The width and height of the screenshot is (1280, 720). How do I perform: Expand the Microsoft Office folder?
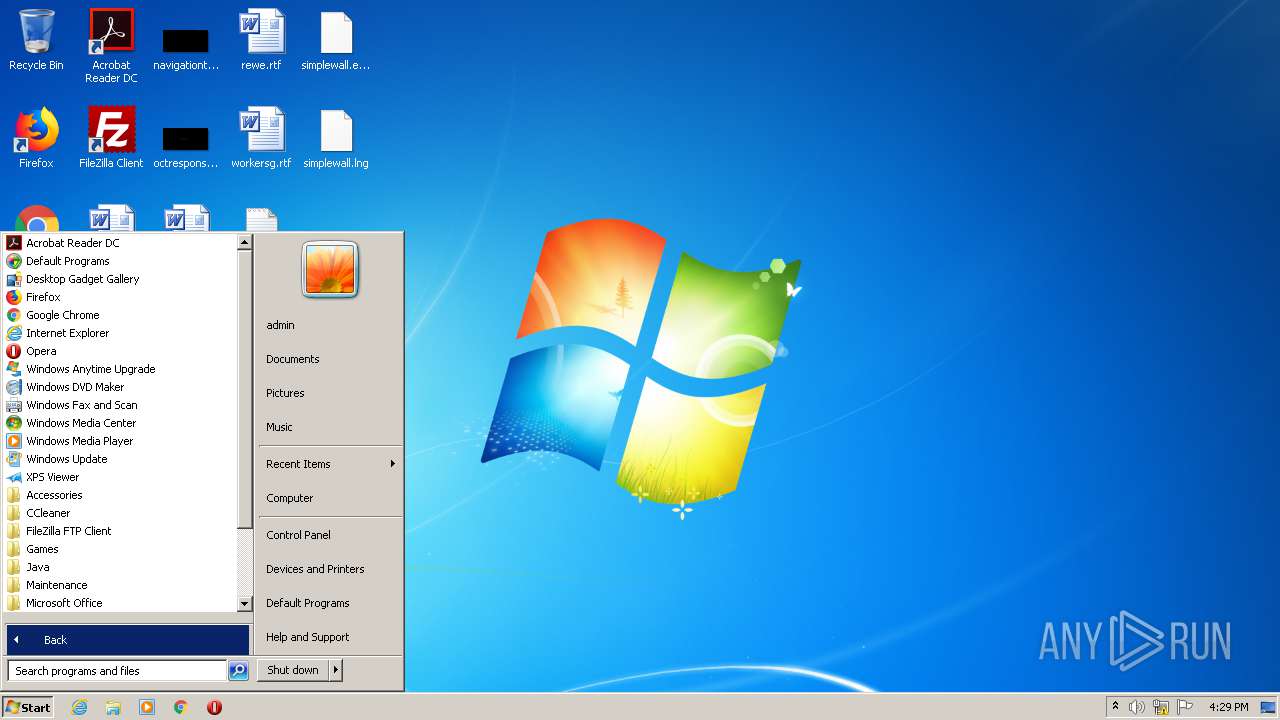click(120, 603)
